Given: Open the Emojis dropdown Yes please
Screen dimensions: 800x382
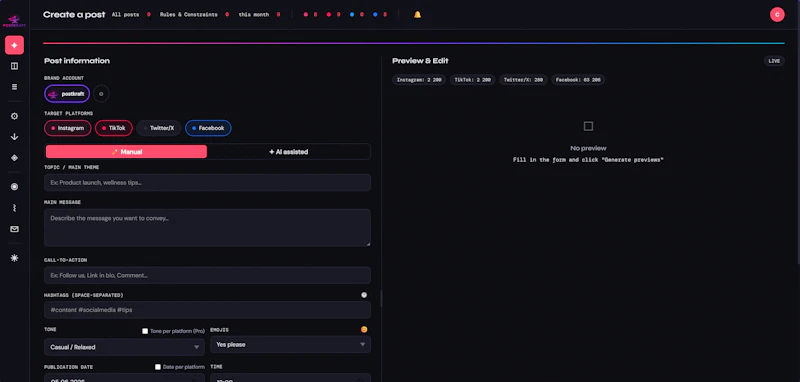Looking at the screenshot, I should click(x=290, y=344).
